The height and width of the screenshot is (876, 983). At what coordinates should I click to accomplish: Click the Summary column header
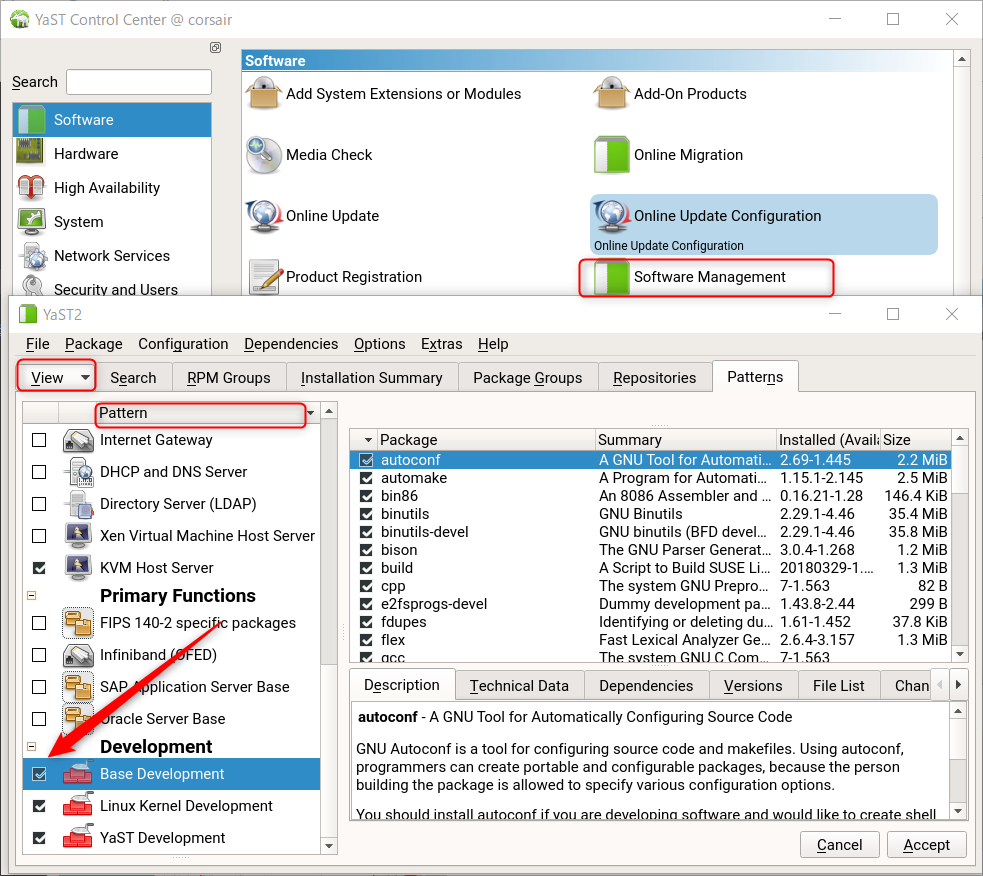[x=685, y=440]
